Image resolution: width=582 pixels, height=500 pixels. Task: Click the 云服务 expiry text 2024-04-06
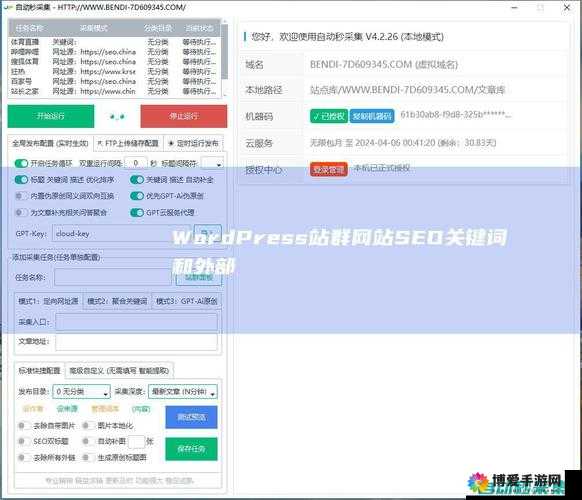point(403,143)
